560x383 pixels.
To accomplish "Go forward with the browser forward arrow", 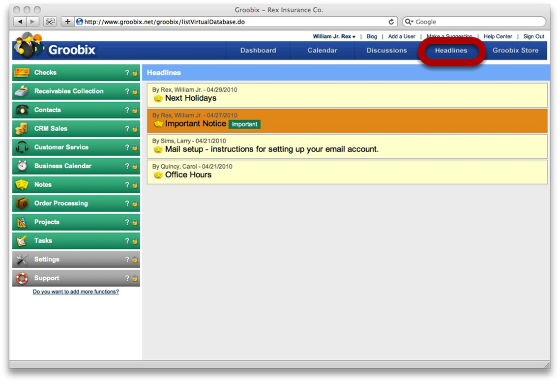I will click(32, 22).
